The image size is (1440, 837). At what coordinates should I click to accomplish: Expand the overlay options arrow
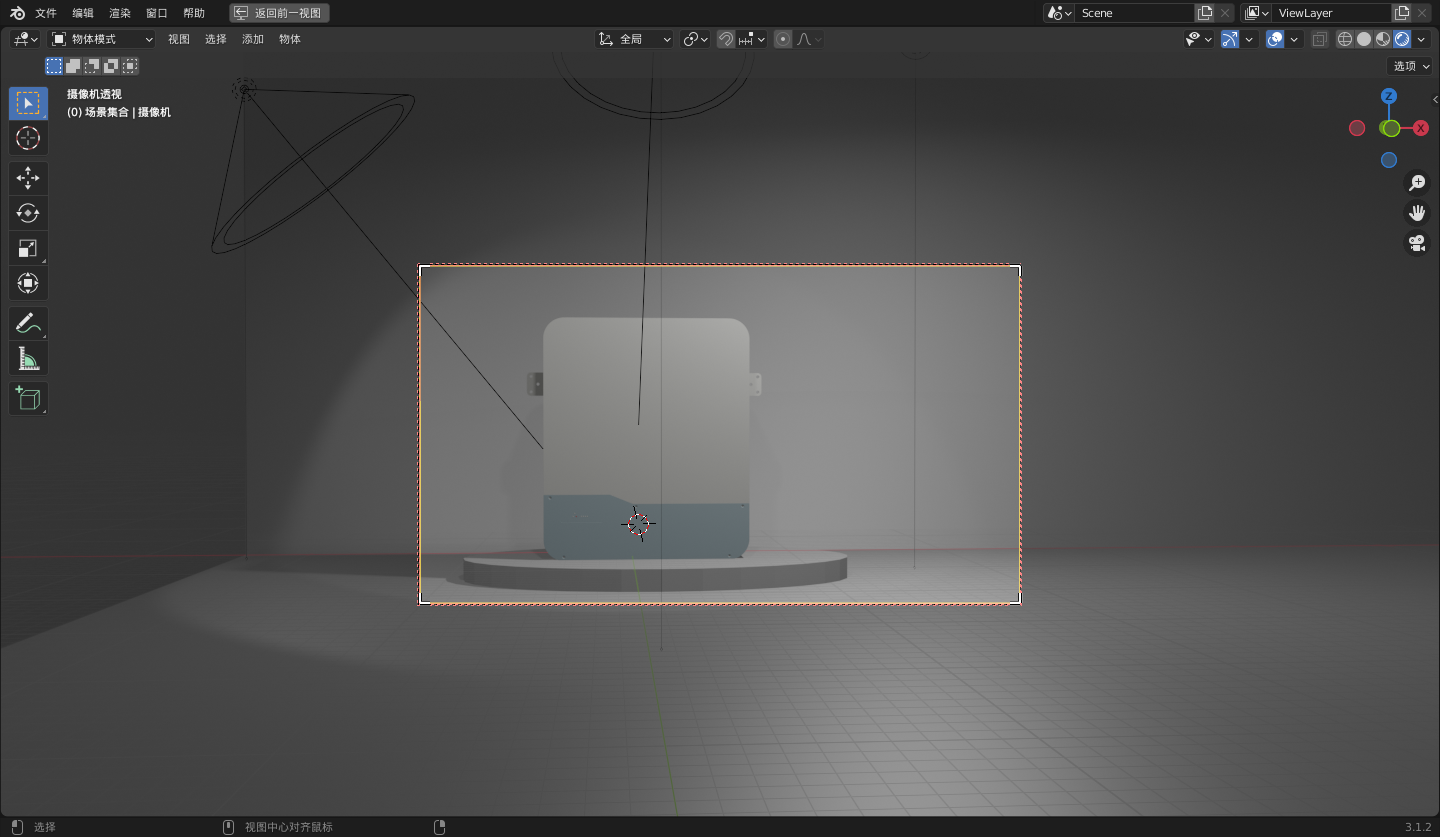1295,39
